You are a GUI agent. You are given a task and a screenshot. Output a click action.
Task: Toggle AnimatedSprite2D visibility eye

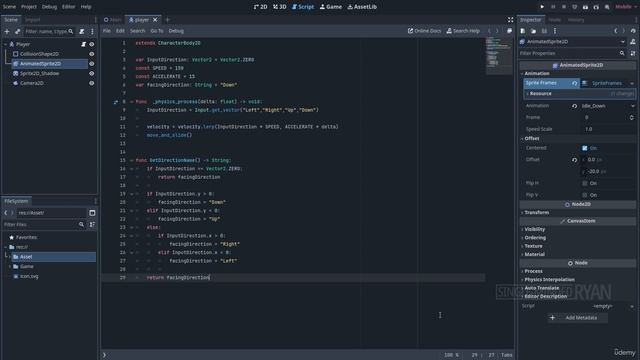91,64
